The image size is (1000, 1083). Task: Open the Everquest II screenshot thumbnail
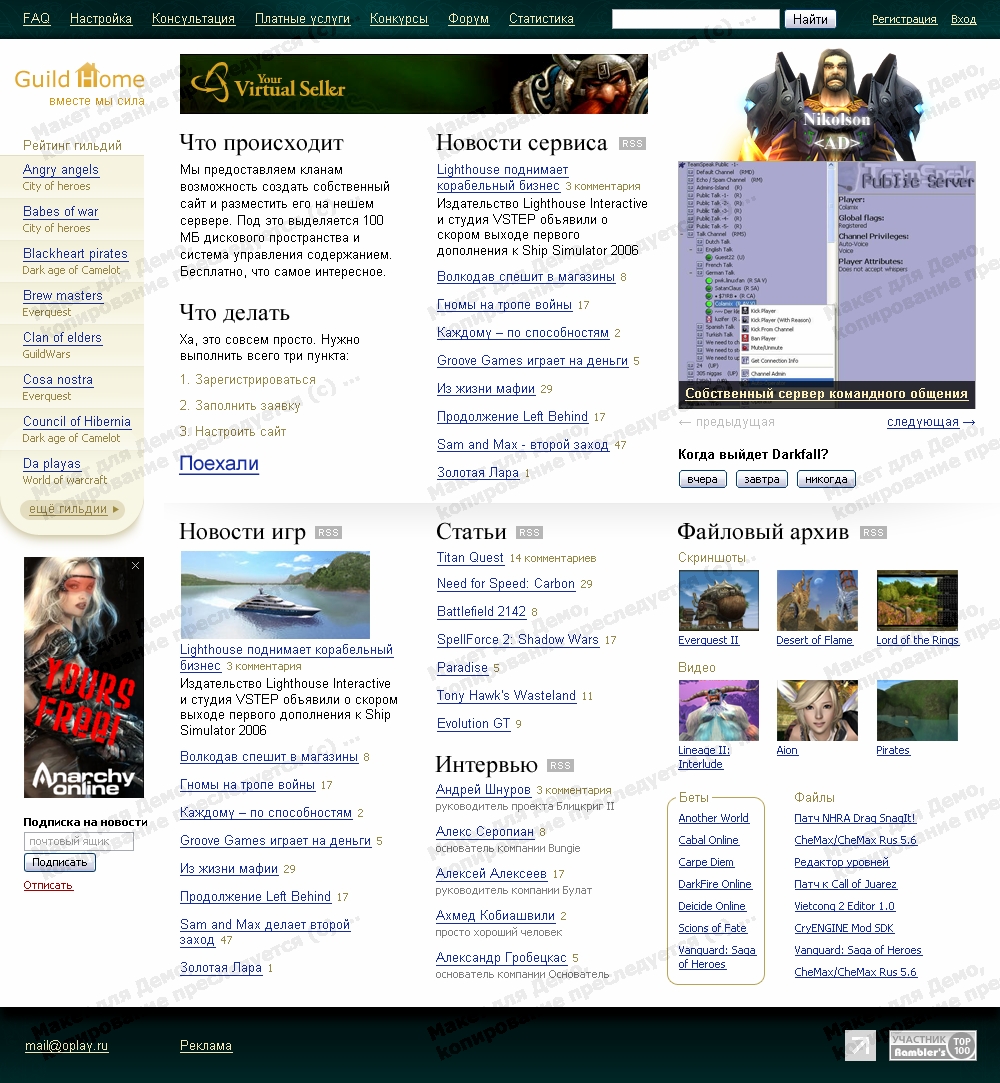coord(718,600)
